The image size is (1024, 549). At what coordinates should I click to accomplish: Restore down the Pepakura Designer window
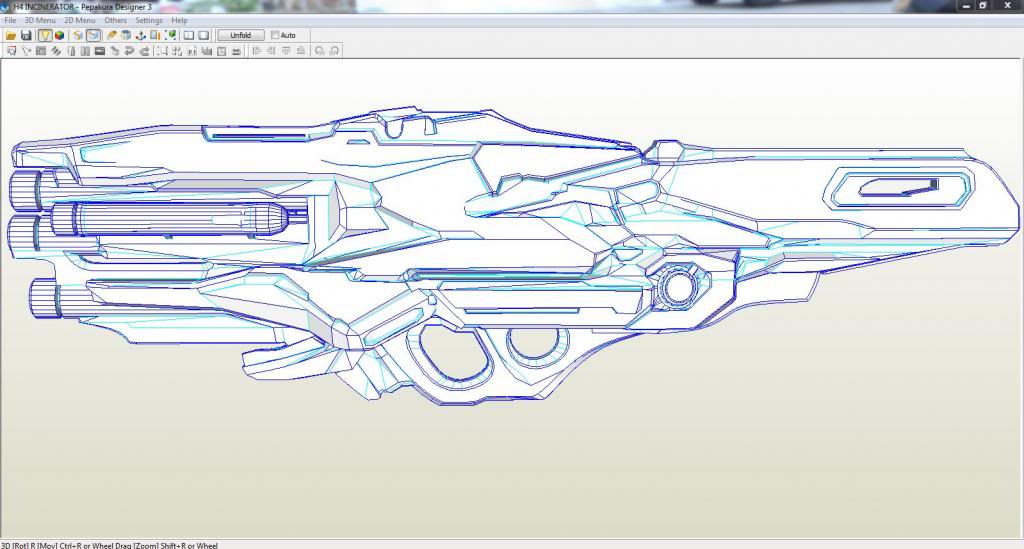tap(983, 5)
